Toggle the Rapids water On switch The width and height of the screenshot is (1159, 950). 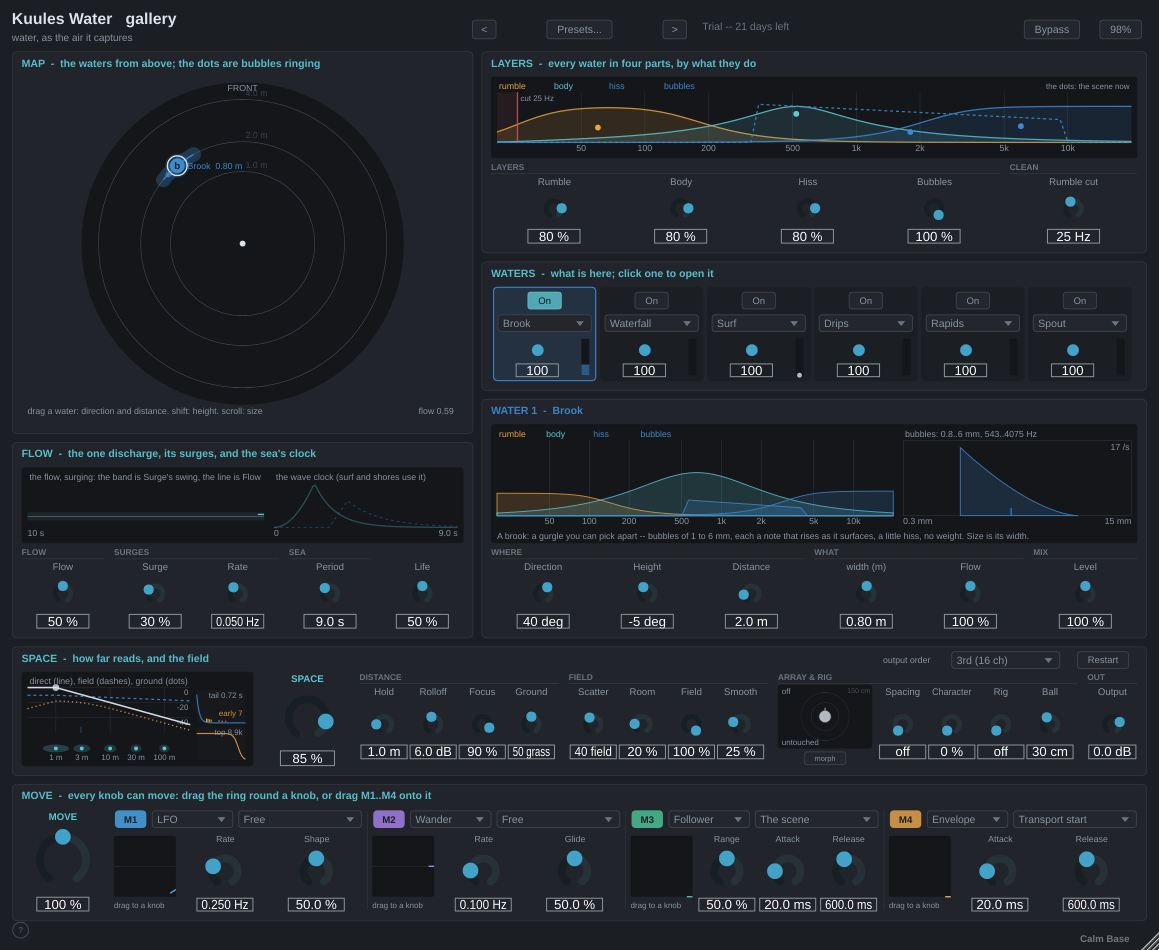tap(973, 300)
